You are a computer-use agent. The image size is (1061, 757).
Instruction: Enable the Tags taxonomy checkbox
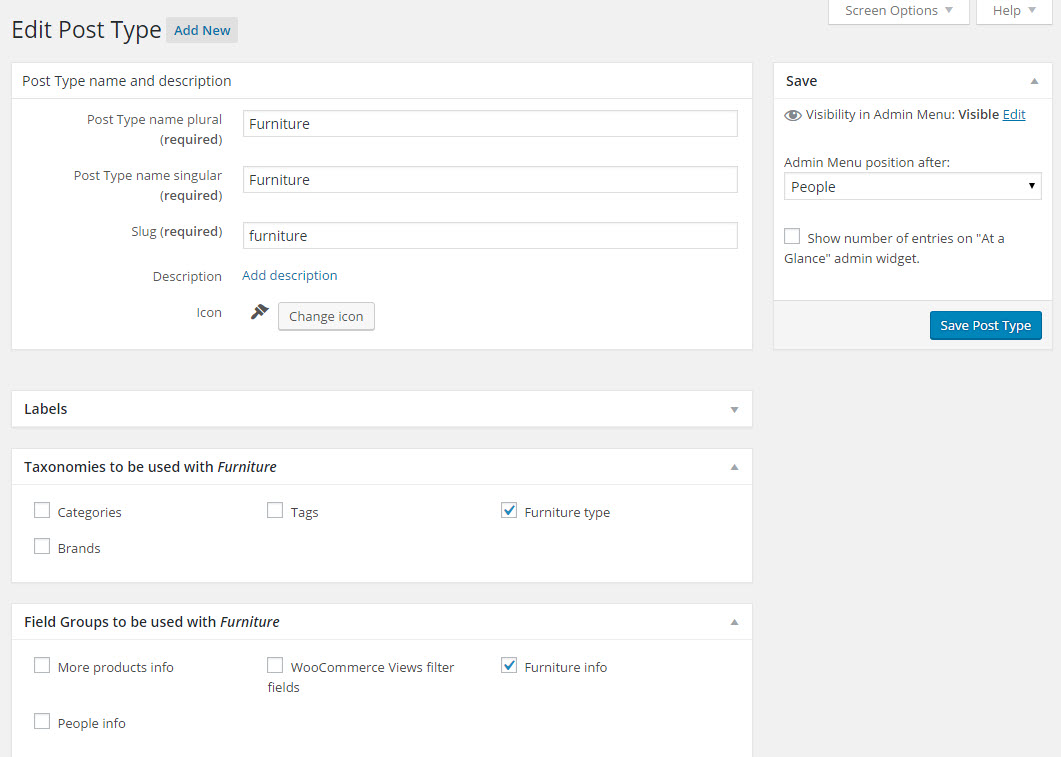click(275, 510)
